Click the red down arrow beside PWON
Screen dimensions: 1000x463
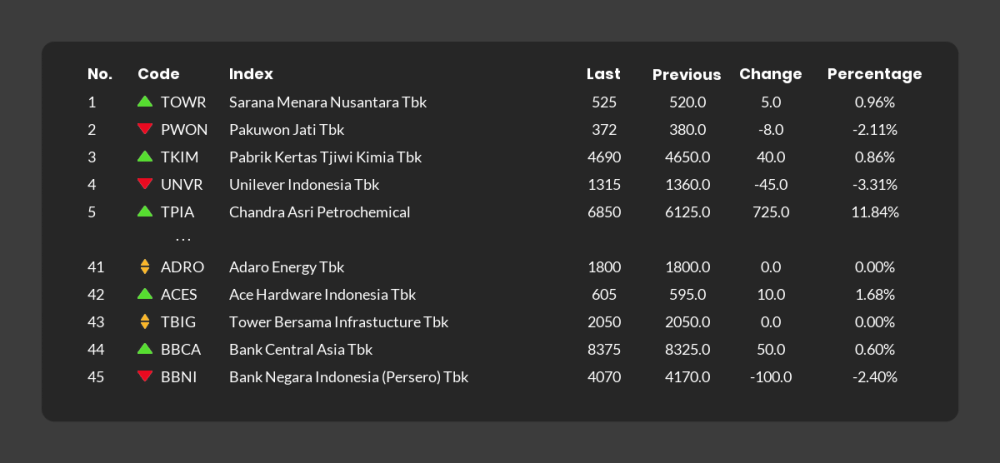pyautogui.click(x=145, y=129)
